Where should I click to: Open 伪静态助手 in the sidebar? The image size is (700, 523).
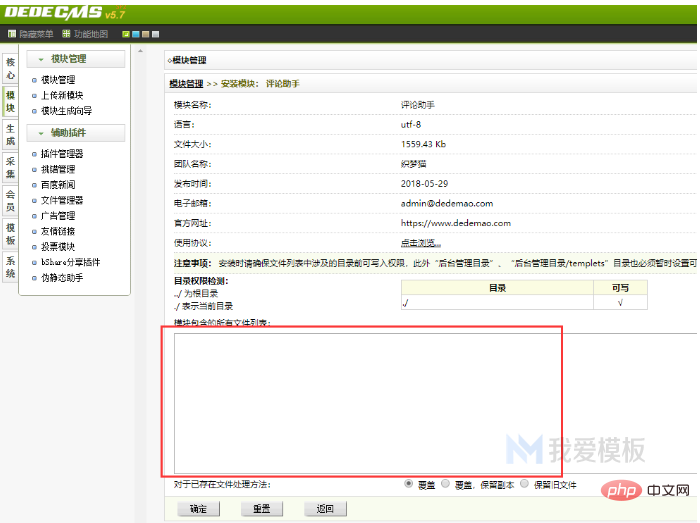[62, 278]
